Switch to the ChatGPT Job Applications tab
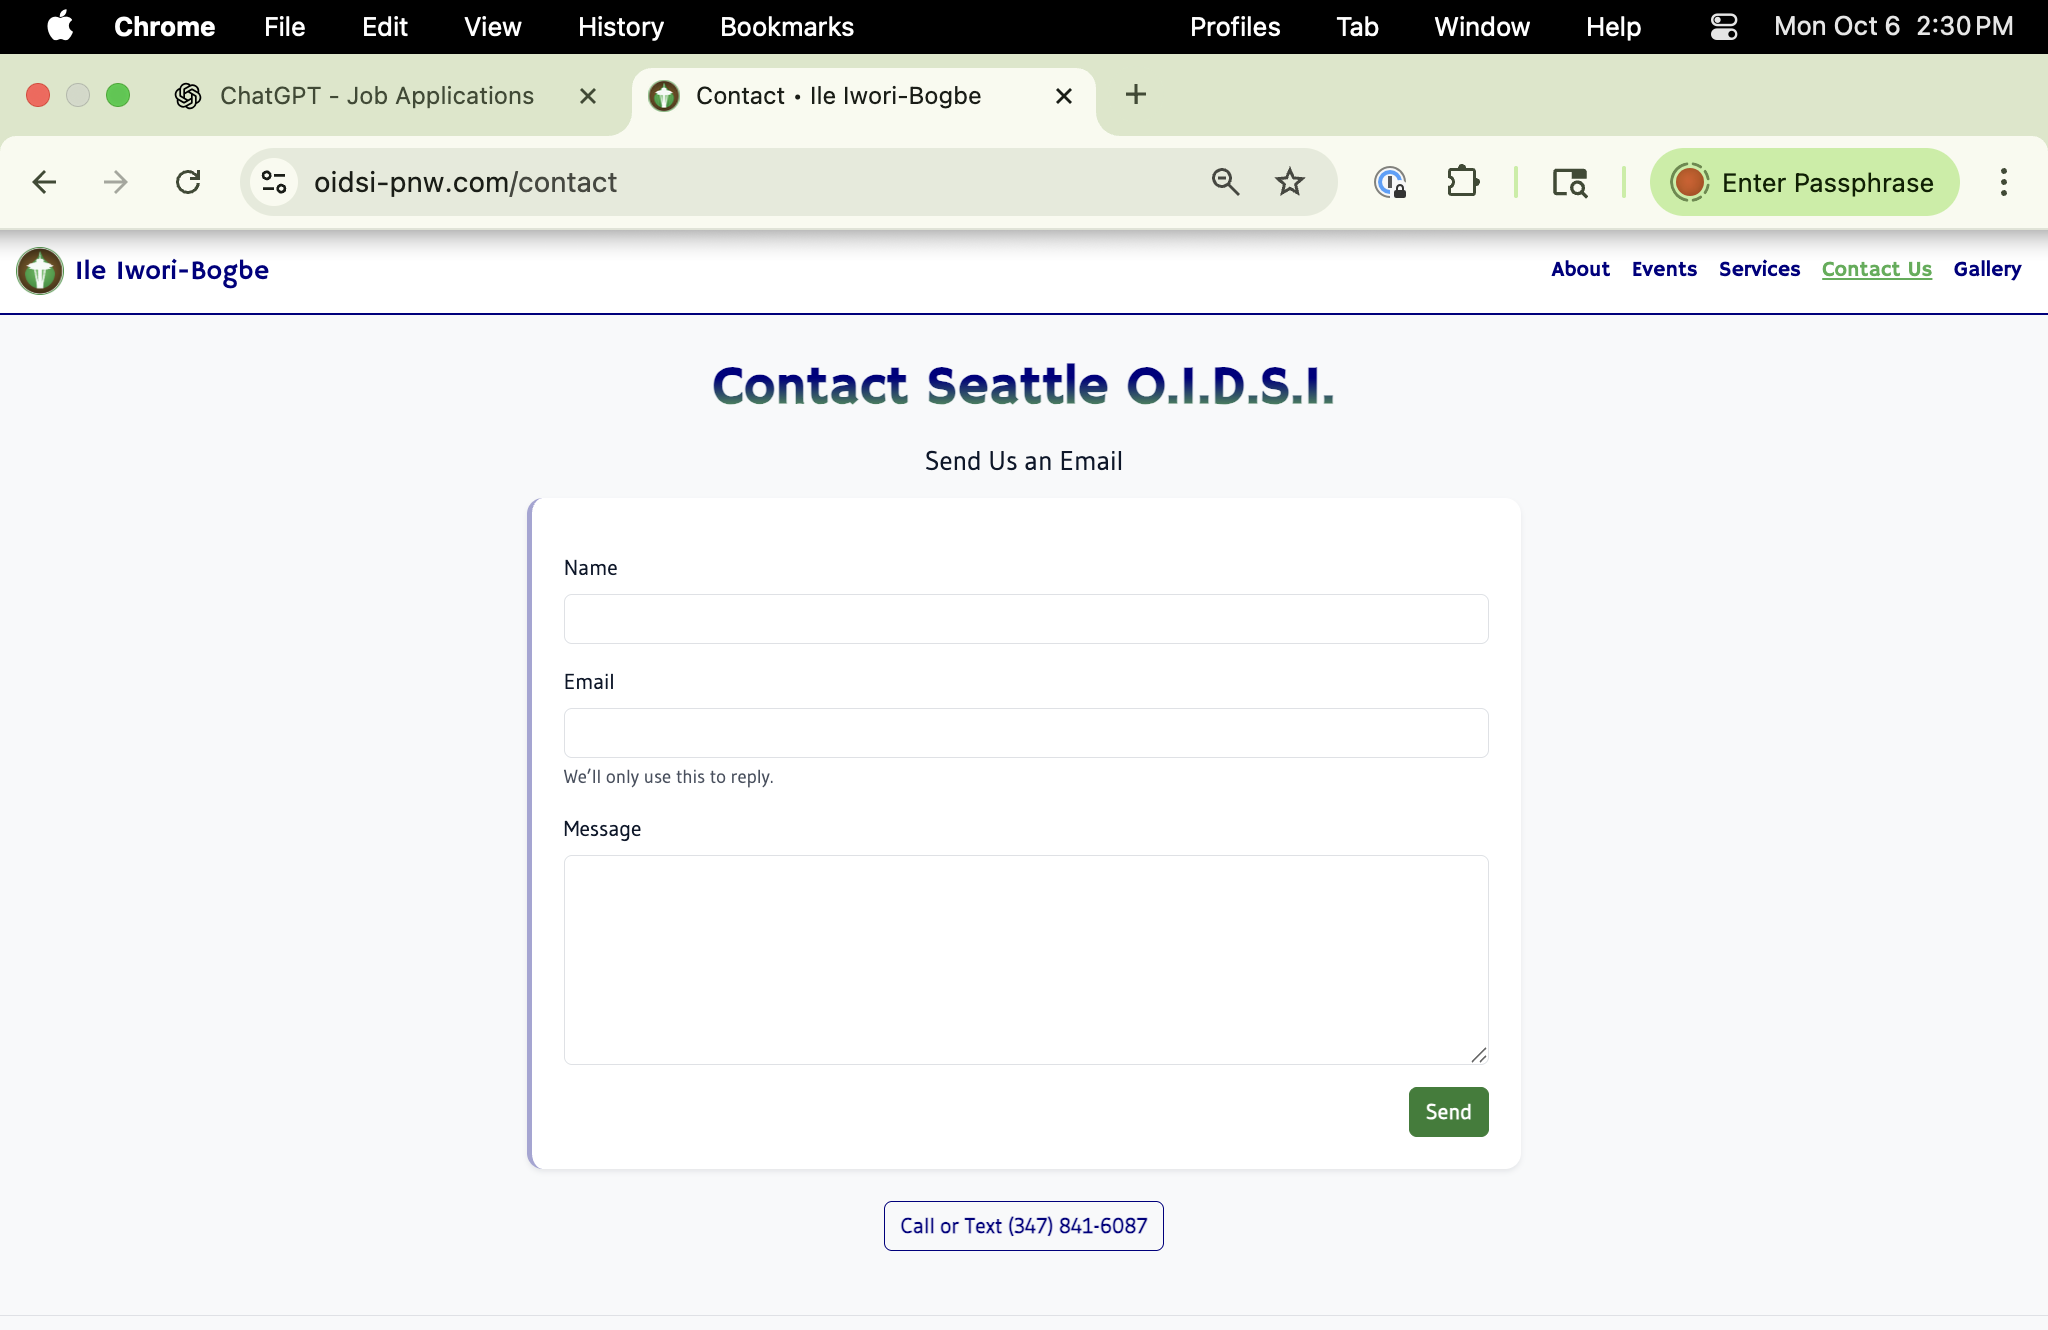The height and width of the screenshot is (1330, 2048). pos(376,95)
